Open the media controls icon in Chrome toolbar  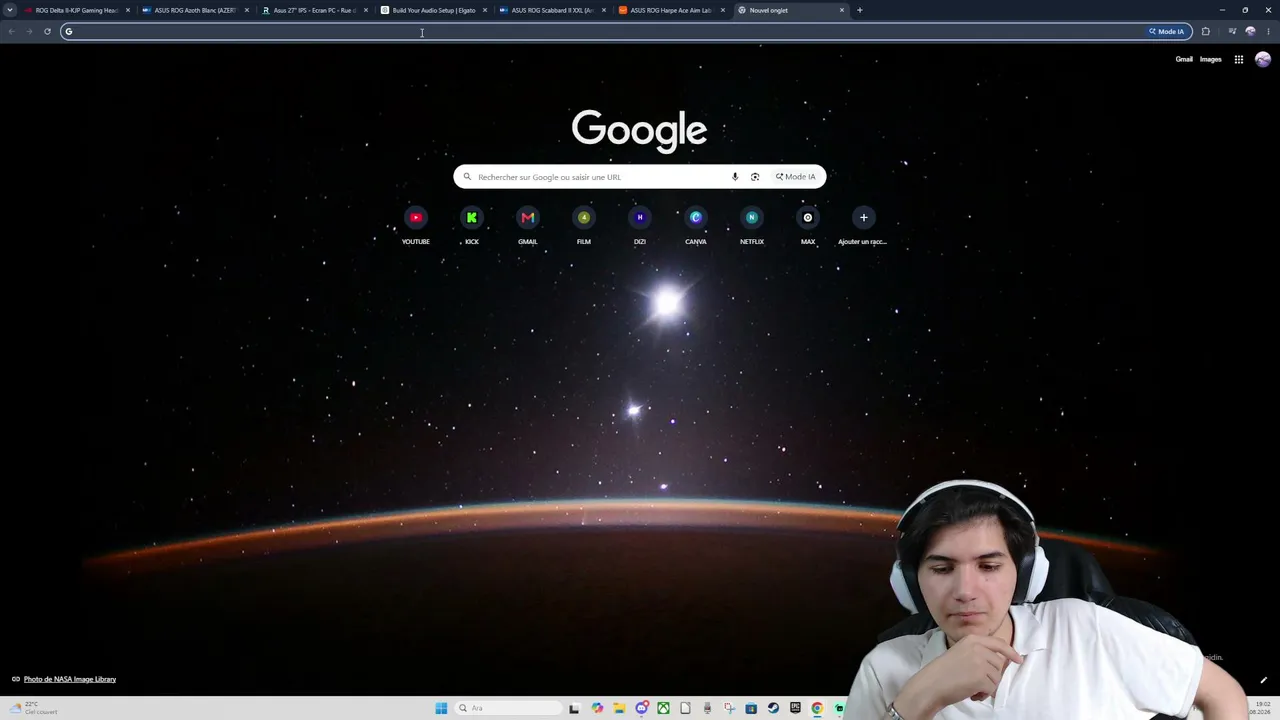click(1232, 31)
